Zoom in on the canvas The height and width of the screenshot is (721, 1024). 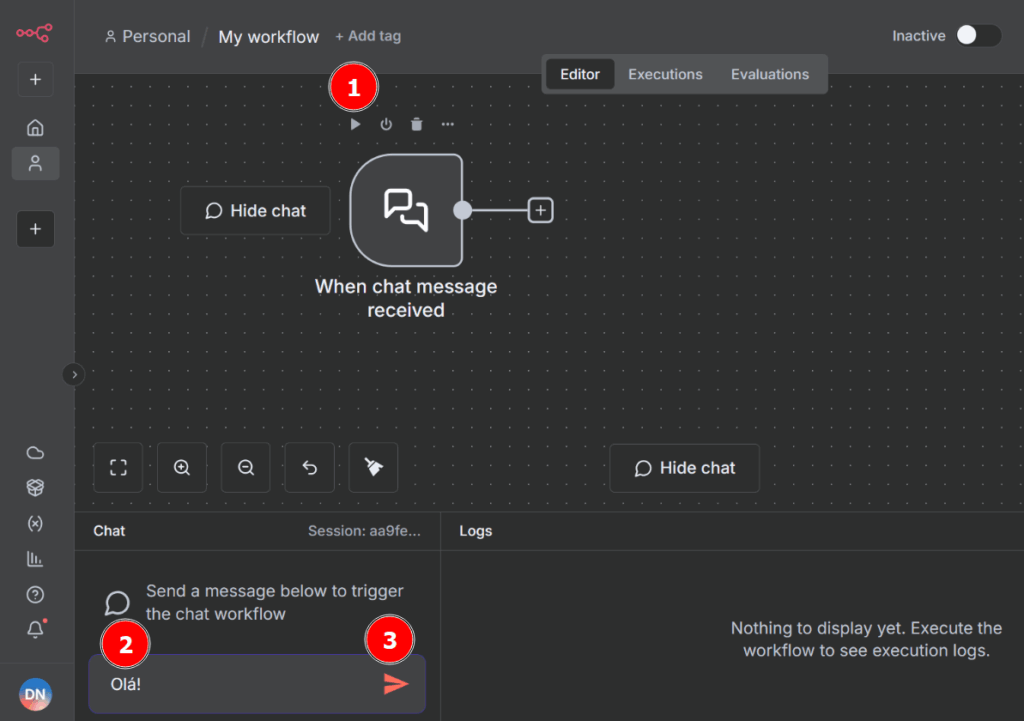tap(182, 468)
